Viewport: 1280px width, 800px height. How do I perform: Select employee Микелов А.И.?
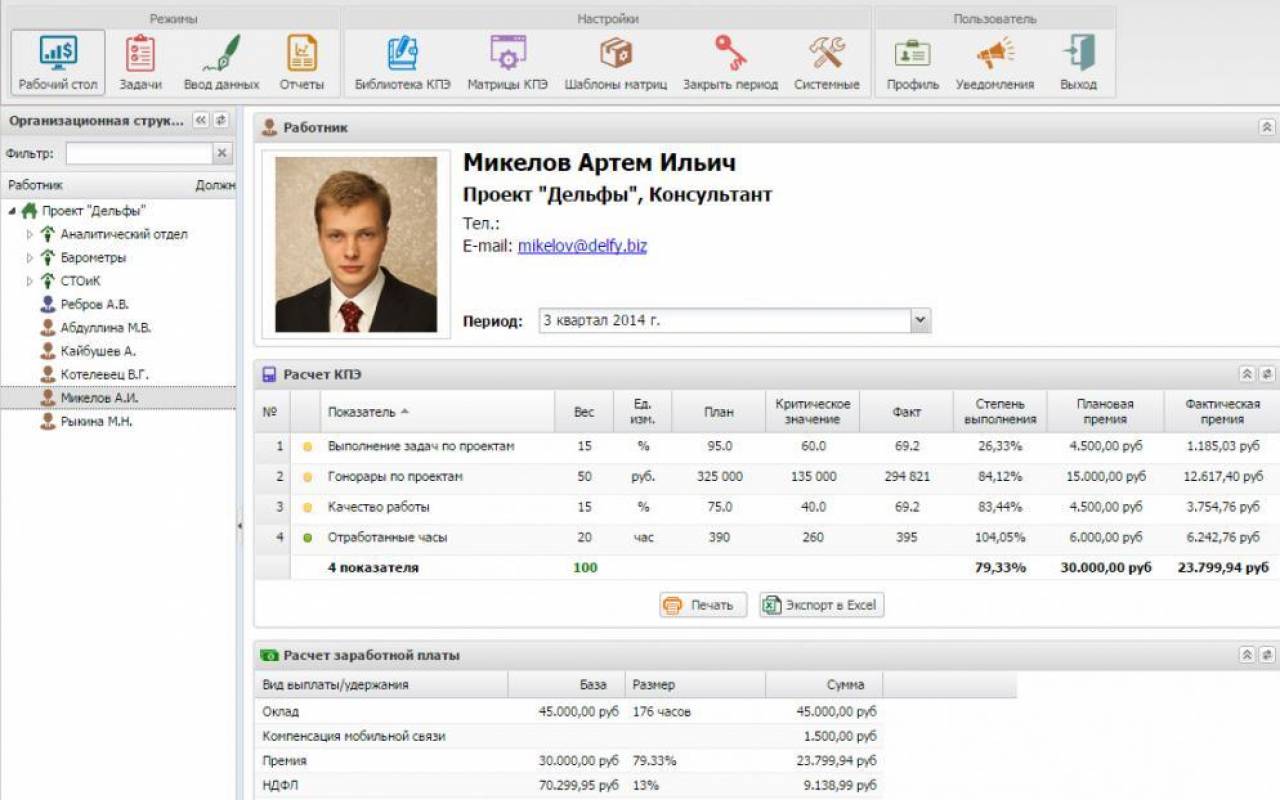click(x=118, y=397)
